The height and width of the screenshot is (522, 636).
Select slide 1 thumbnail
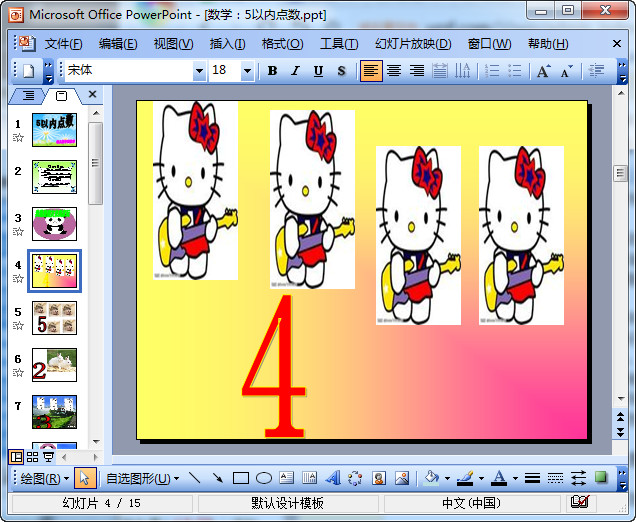[54, 130]
